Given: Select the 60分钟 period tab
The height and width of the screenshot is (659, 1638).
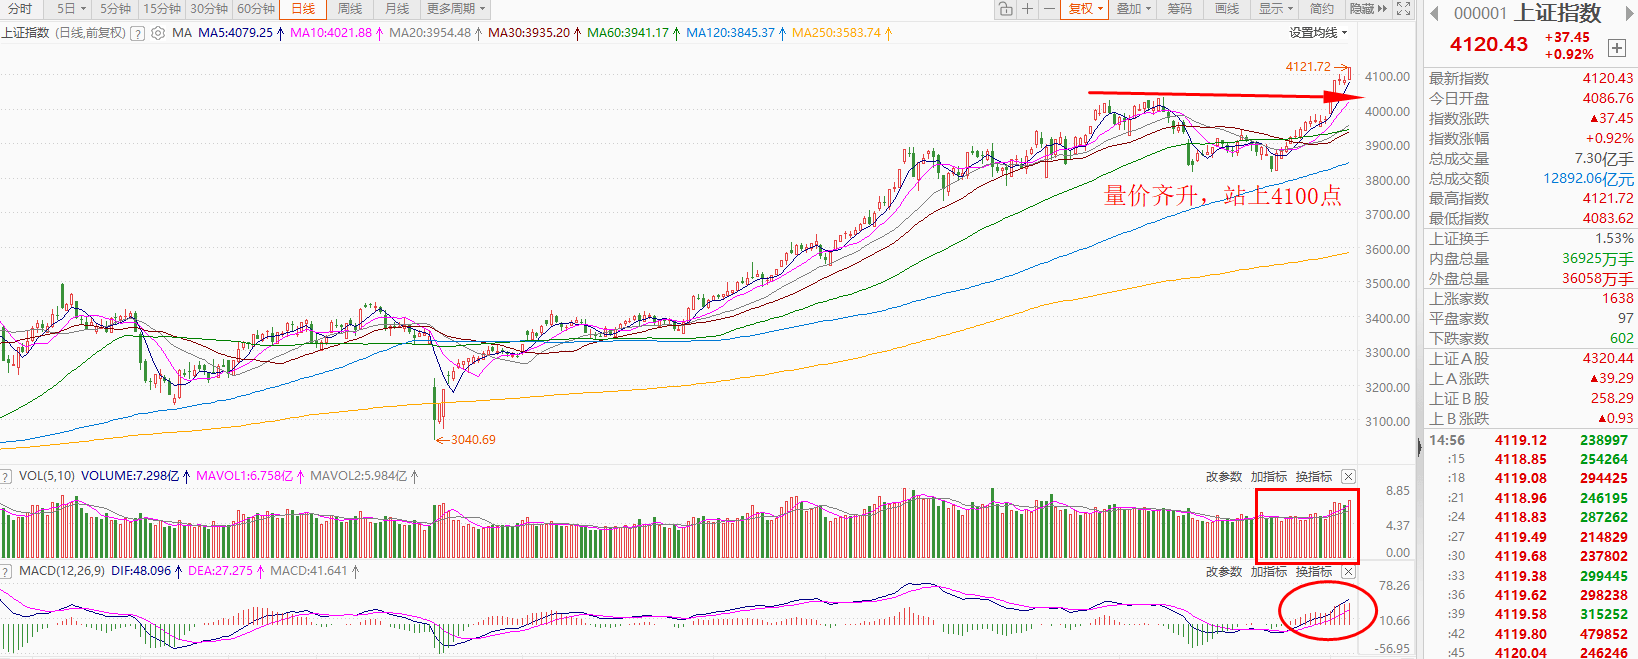Looking at the screenshot, I should pos(256,9).
